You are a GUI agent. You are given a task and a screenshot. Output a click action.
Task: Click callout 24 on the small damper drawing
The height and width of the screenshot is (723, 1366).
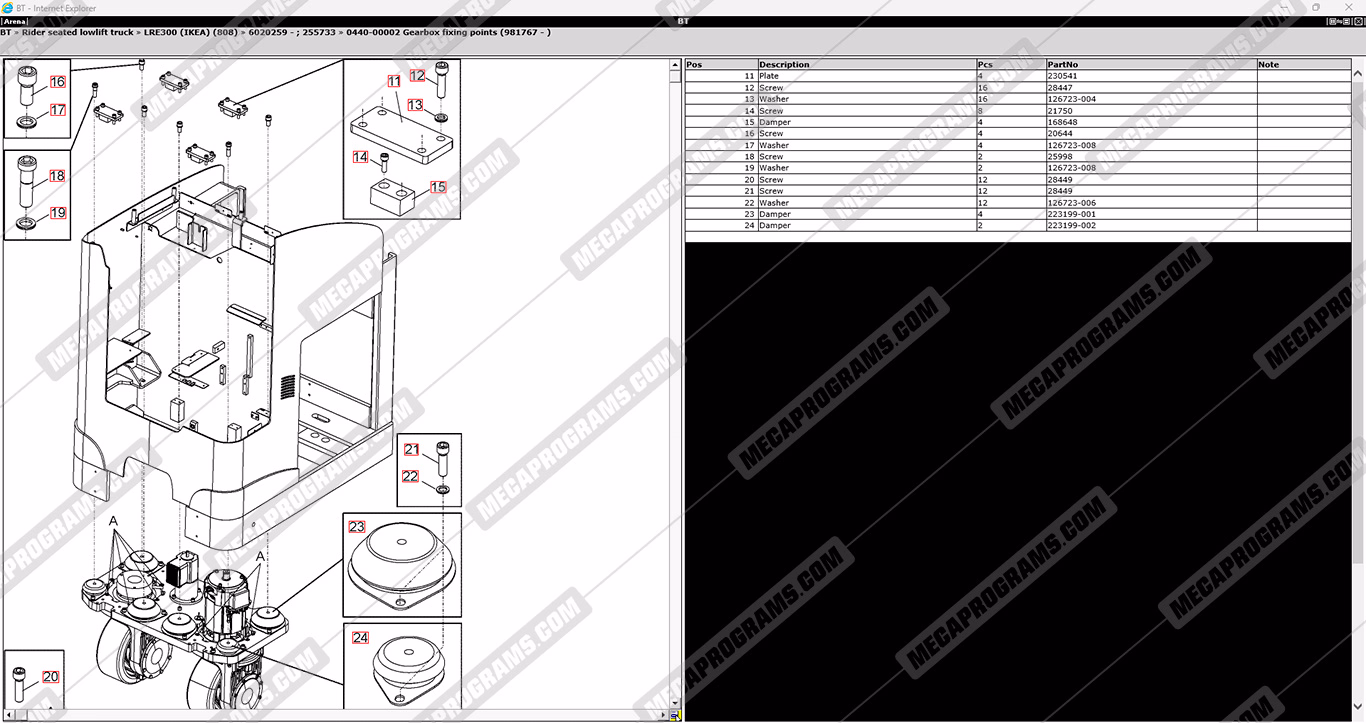360,637
